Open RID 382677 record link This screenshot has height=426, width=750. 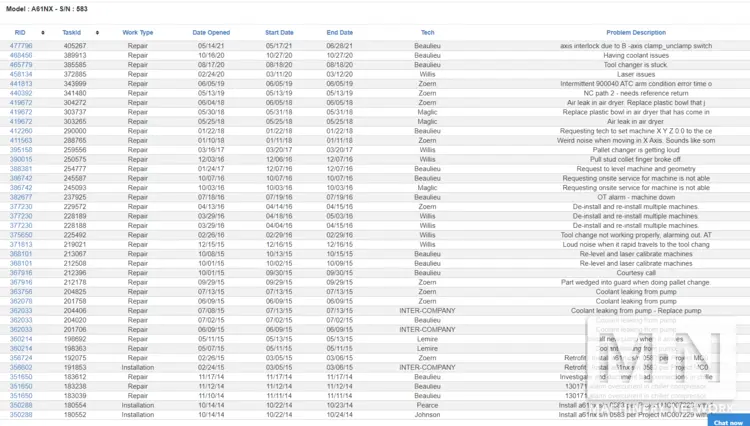(21, 197)
